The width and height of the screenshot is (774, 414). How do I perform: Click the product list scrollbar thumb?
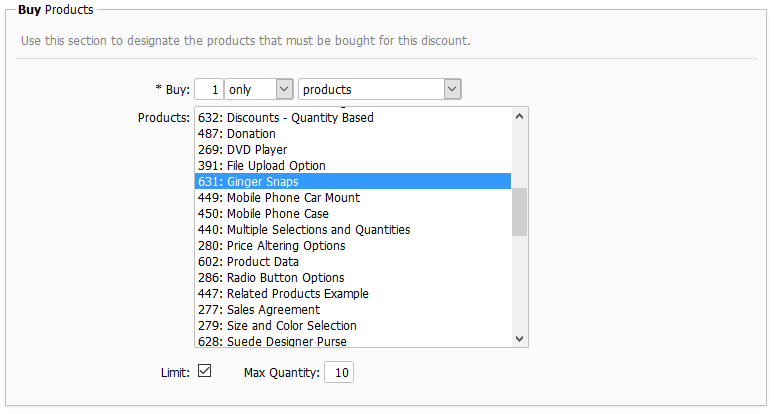point(519,211)
